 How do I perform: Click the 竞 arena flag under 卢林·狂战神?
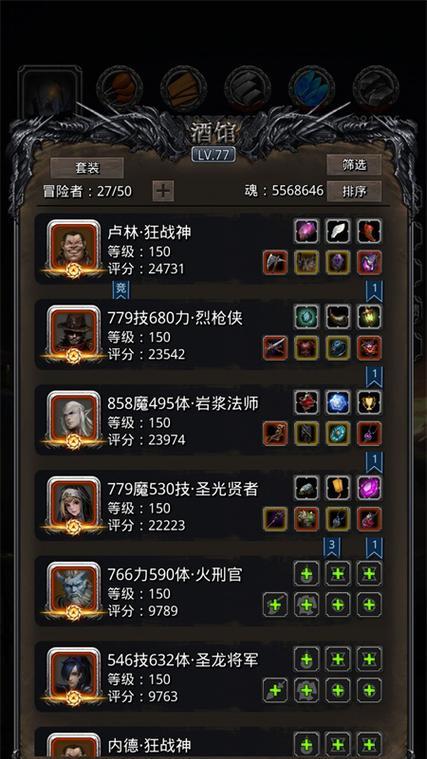click(121, 290)
